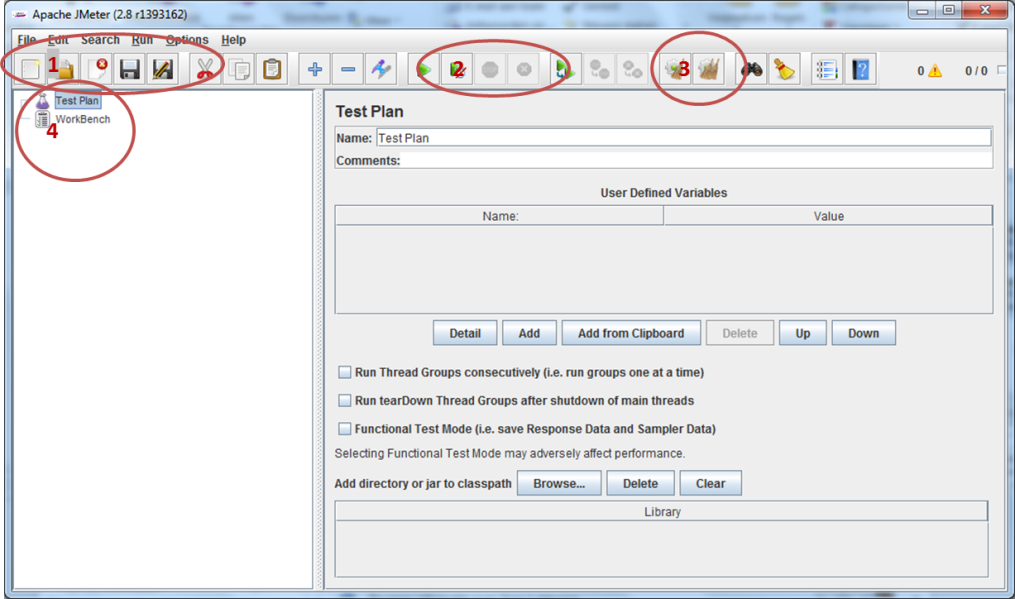
Task: Open the Function Helper dialog icon
Action: coord(827,69)
